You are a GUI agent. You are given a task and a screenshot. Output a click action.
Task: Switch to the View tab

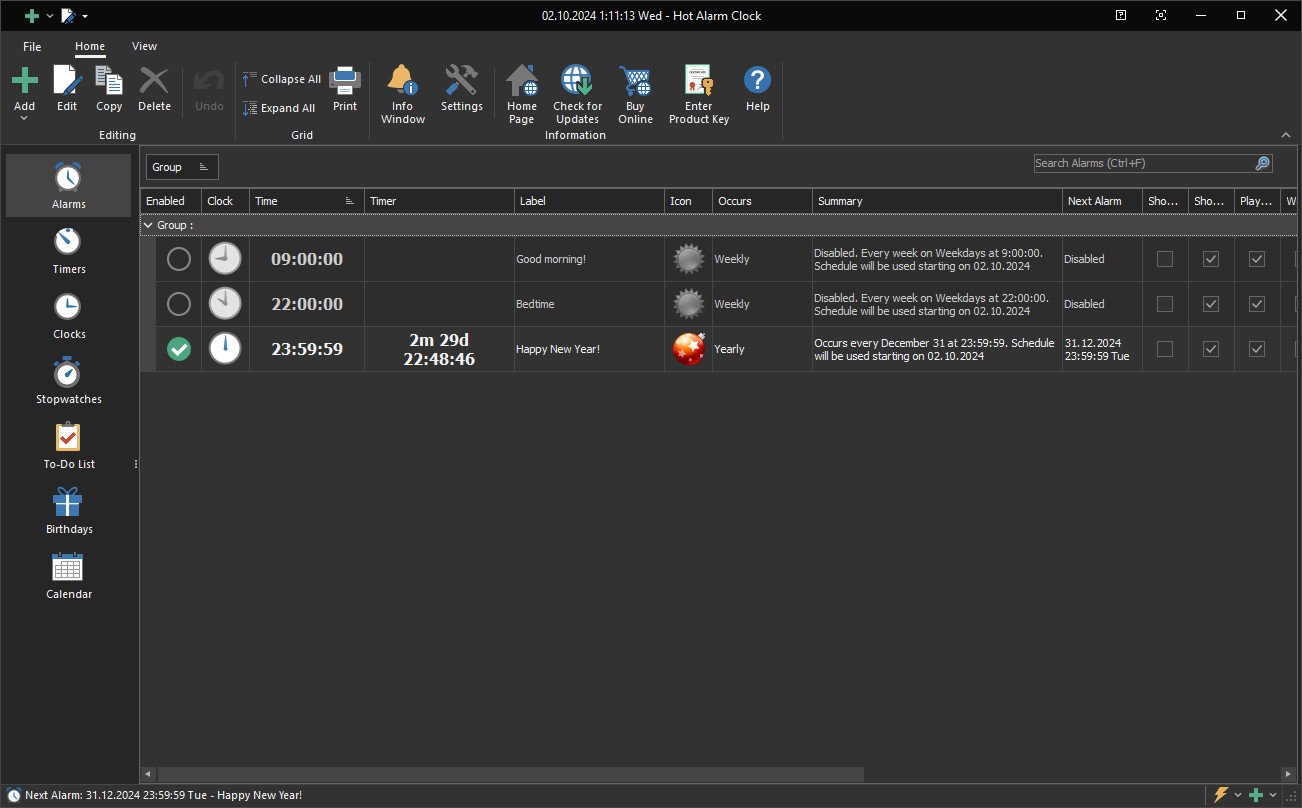(144, 46)
